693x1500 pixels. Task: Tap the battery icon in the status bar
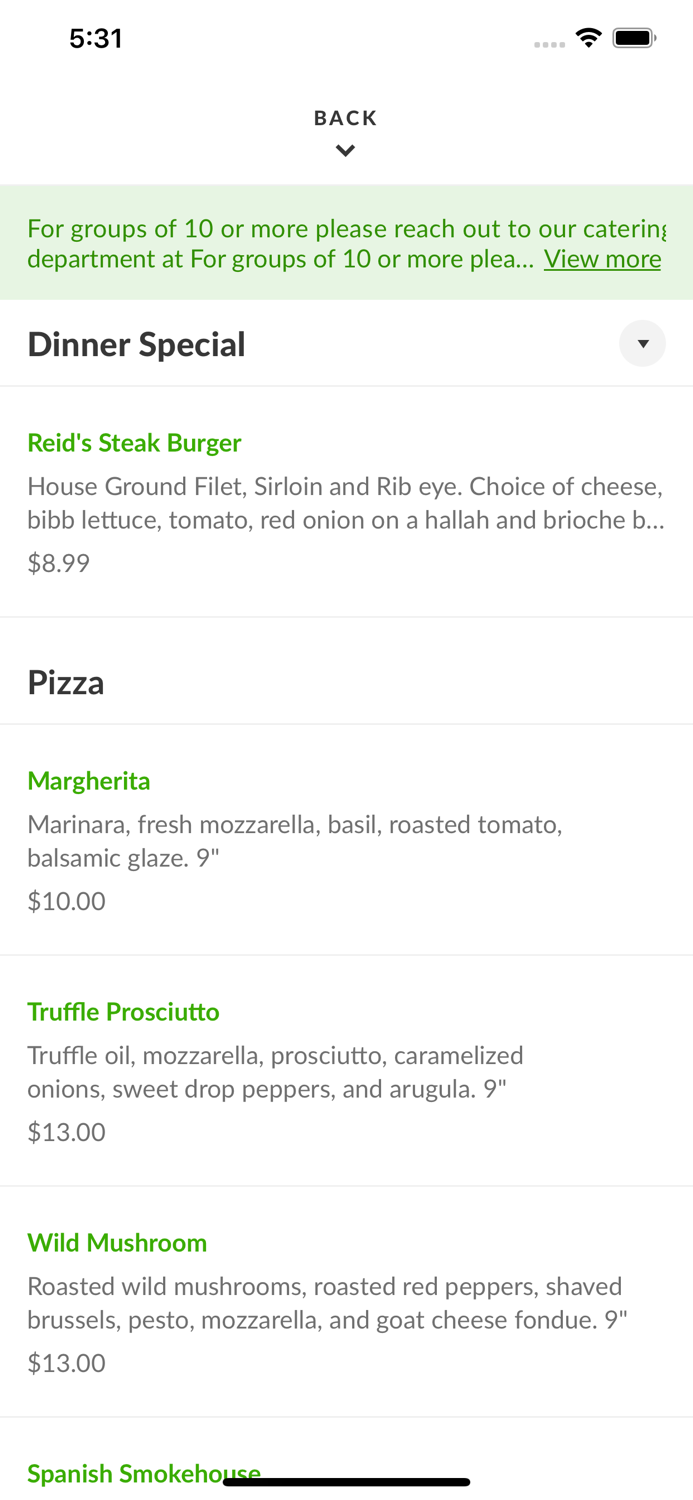[x=634, y=36]
